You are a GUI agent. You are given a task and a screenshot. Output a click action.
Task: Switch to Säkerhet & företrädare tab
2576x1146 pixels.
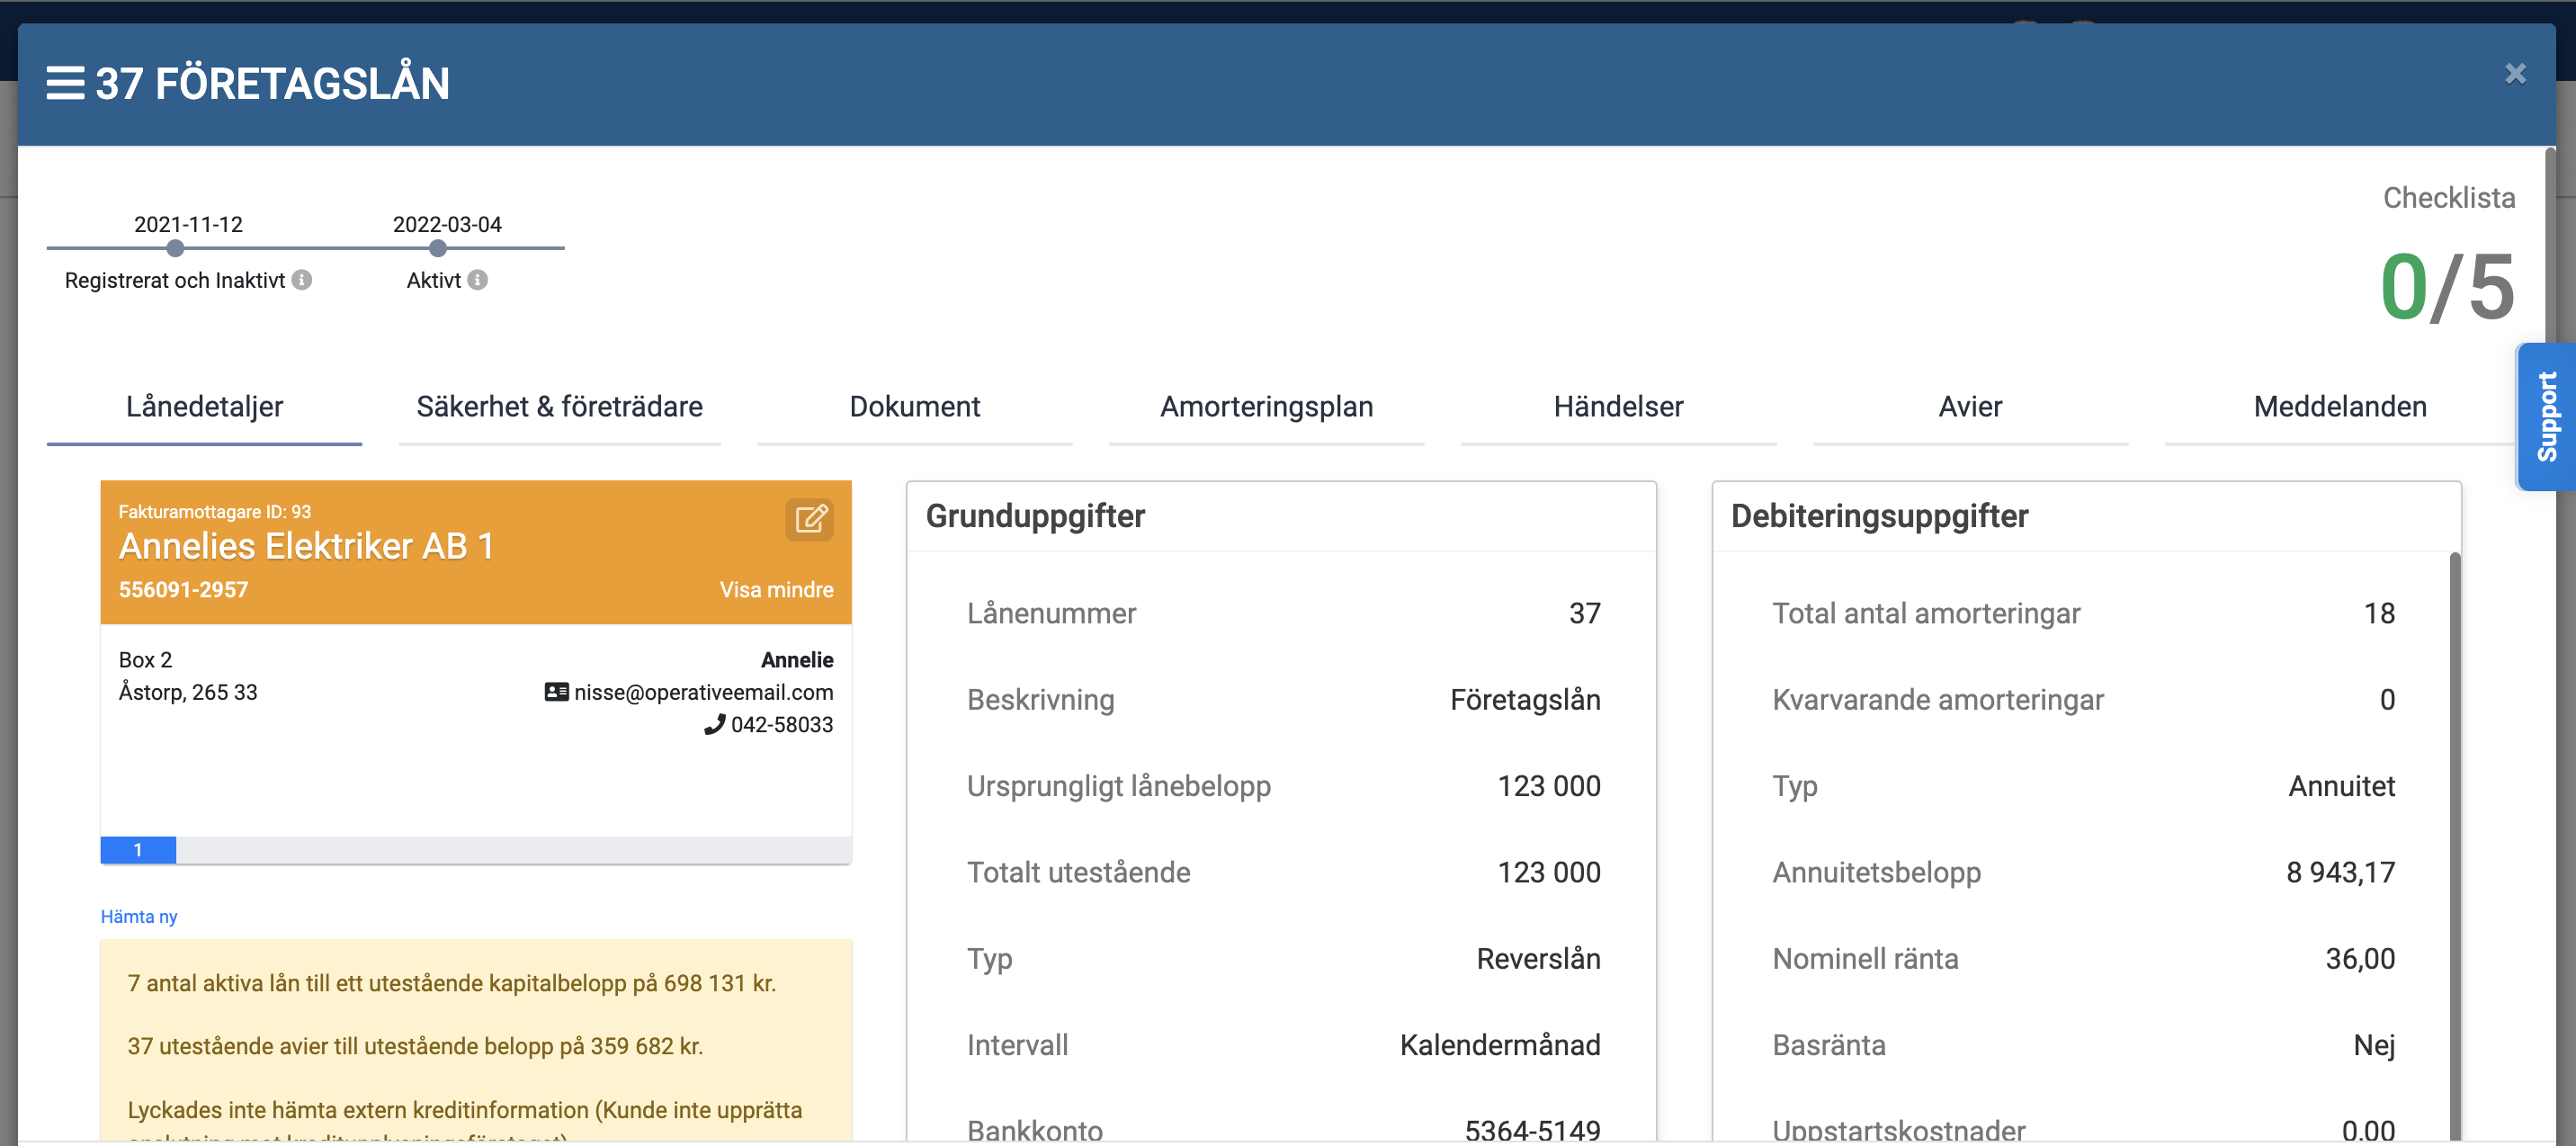pos(559,407)
